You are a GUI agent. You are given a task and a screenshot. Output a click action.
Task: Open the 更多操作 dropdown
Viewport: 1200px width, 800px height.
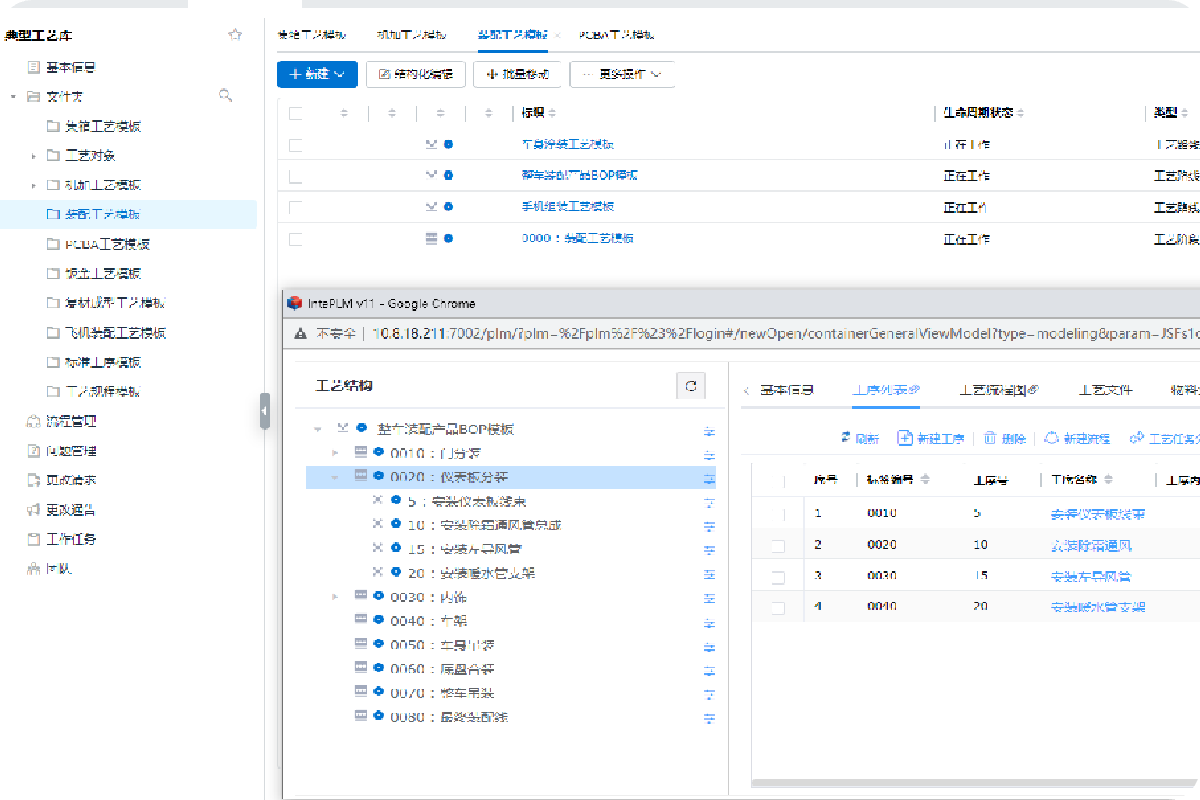(621, 74)
